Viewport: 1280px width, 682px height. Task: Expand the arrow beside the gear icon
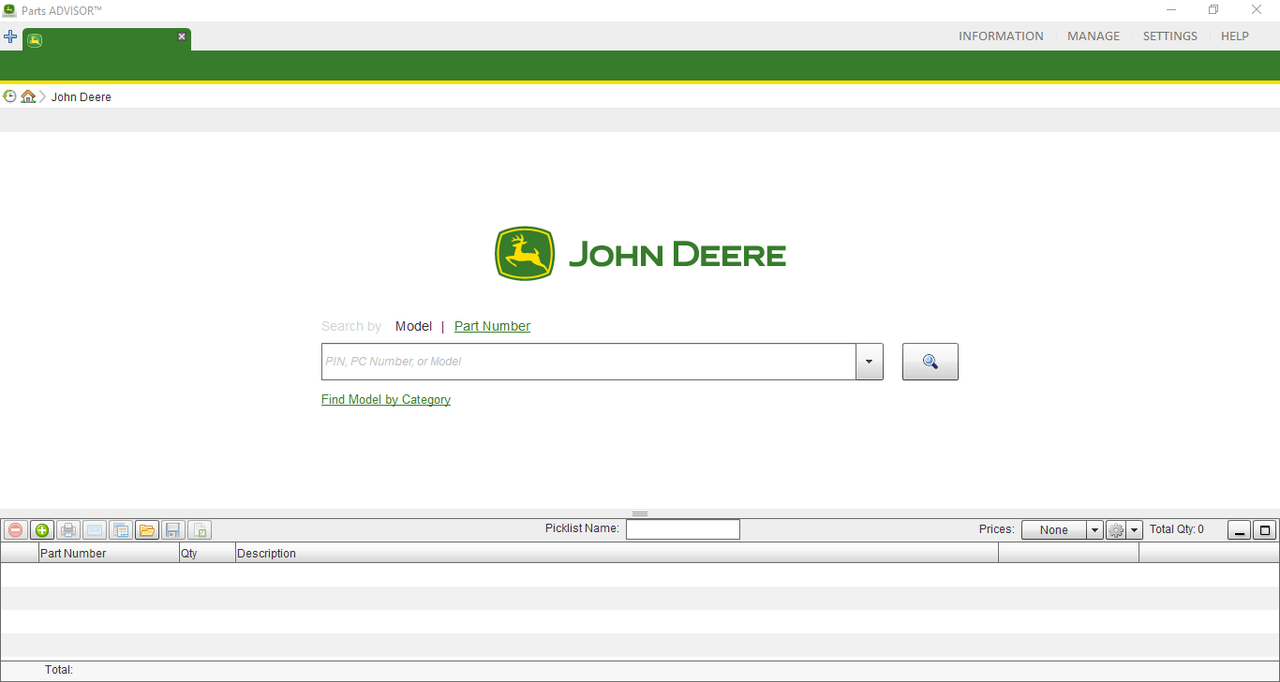(1135, 530)
